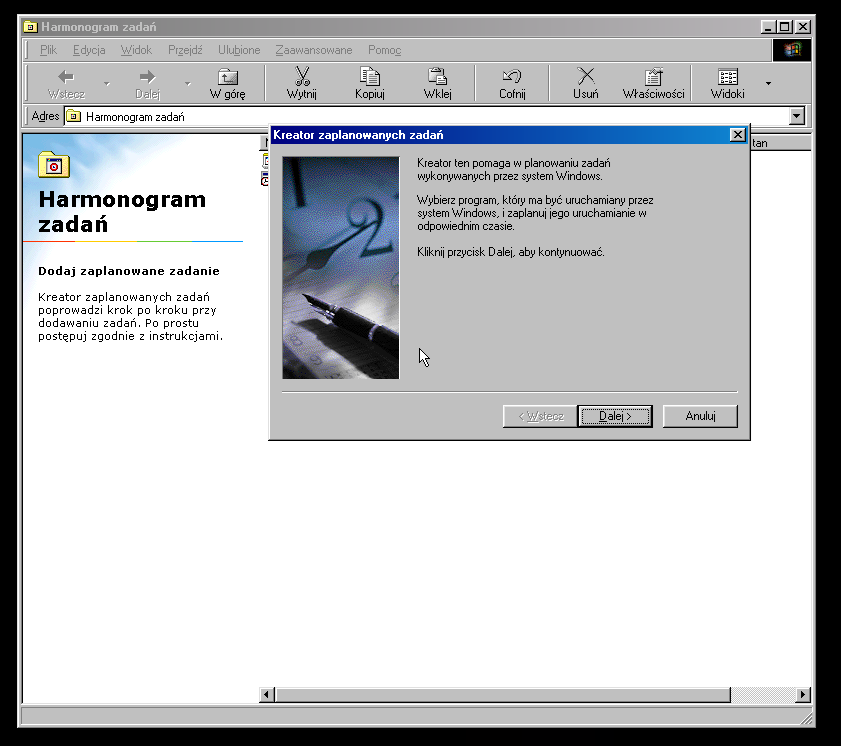Click the 'Dodaj zaplanowane zadanie' heading text

(129, 271)
